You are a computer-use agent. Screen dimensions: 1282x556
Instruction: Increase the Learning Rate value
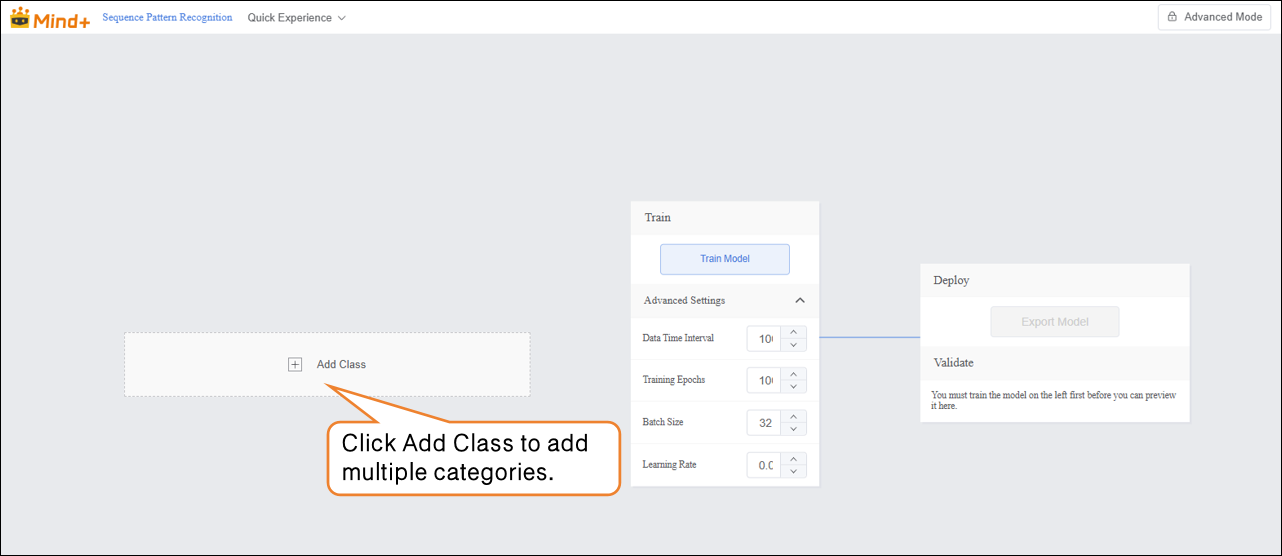[x=792, y=458]
